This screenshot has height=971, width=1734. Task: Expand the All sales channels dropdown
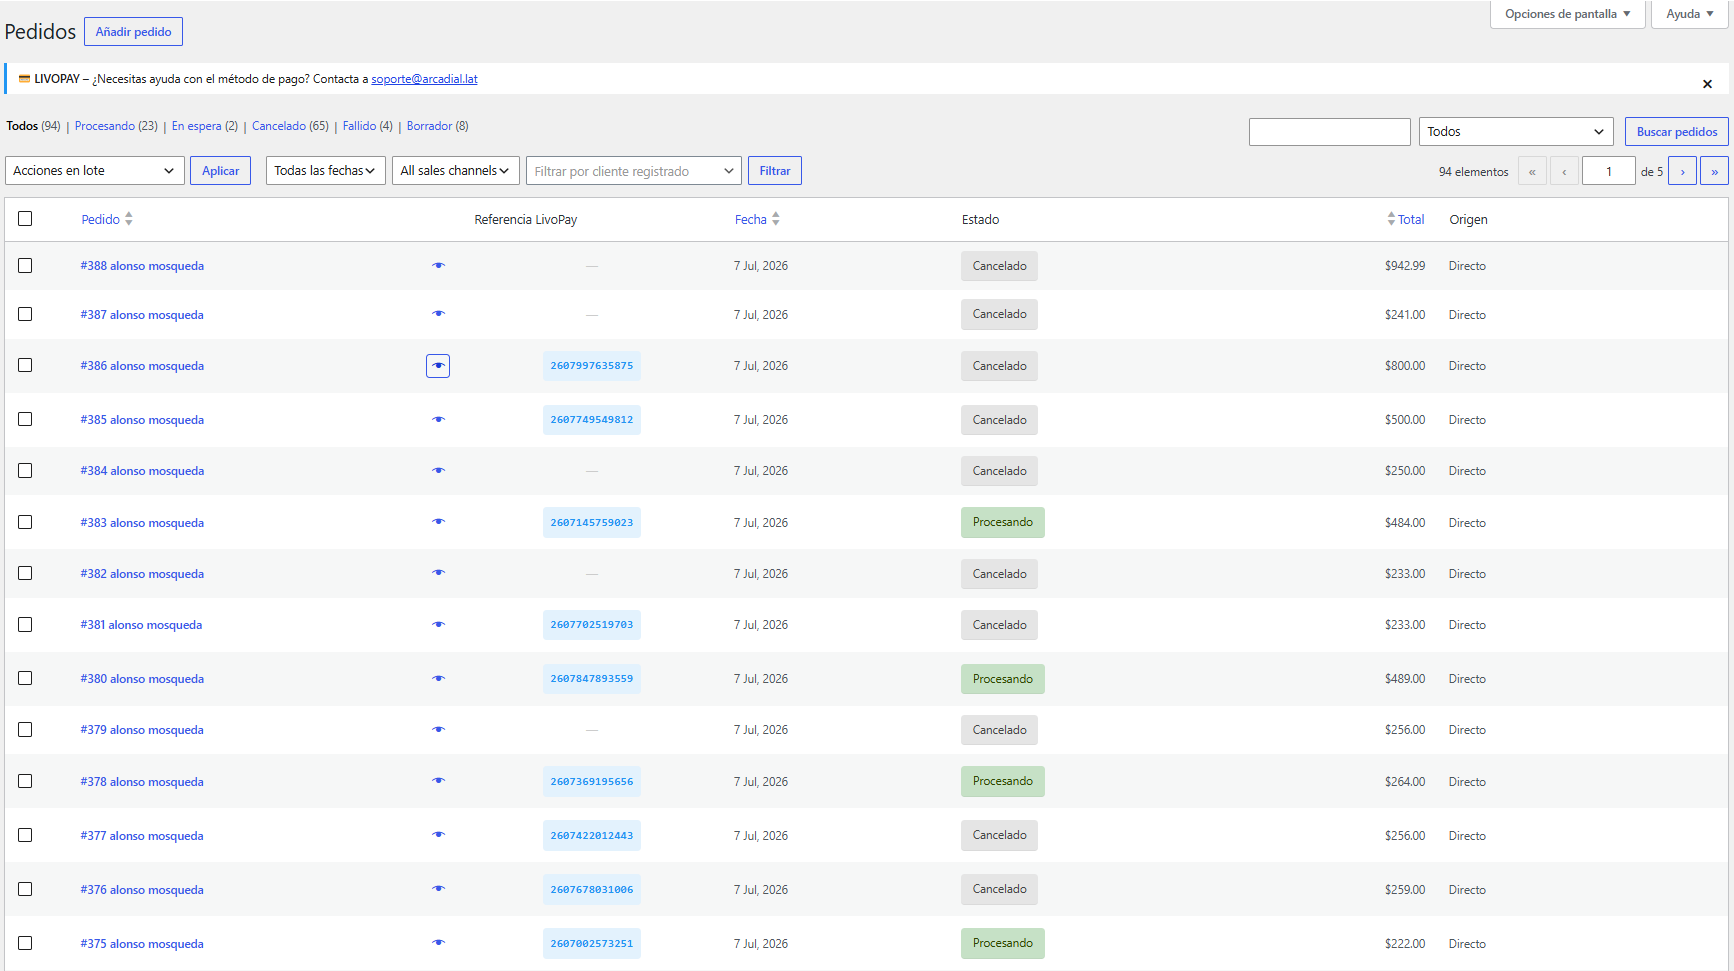pos(456,171)
